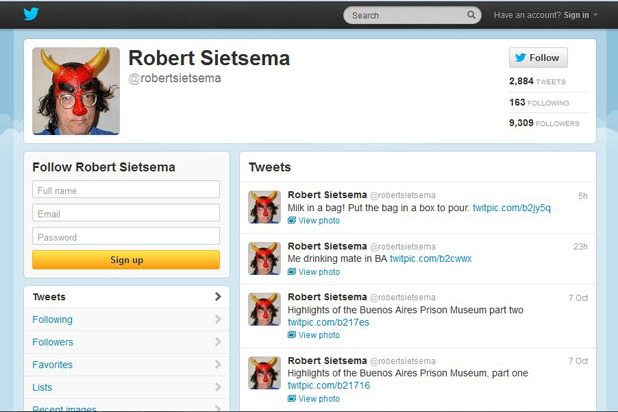Open the 23h tweet timestamp
This screenshot has height=412, width=618.
tap(581, 247)
